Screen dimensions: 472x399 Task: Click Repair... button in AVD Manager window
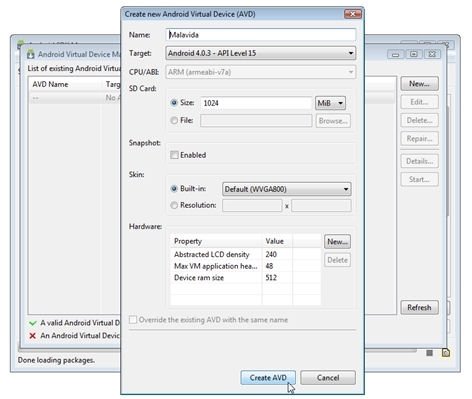tap(419, 139)
